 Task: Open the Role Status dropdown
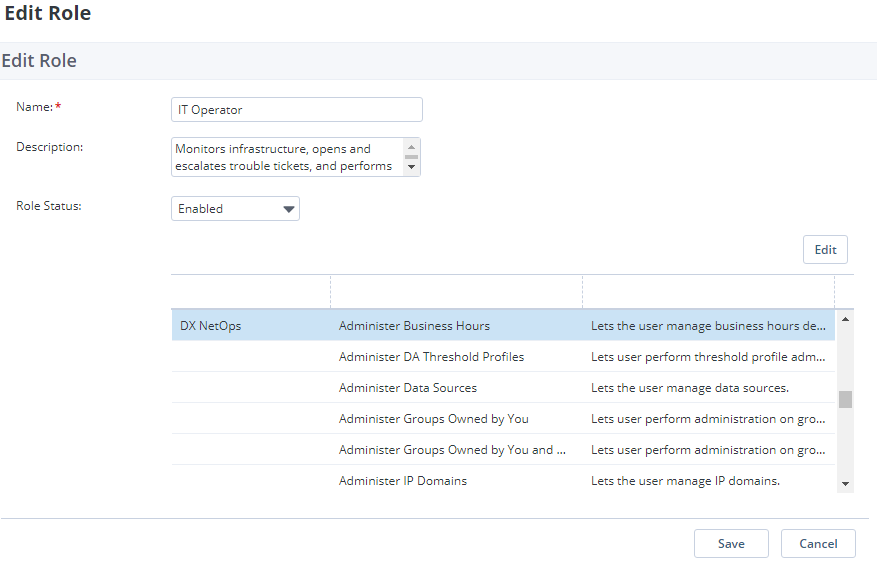point(235,209)
